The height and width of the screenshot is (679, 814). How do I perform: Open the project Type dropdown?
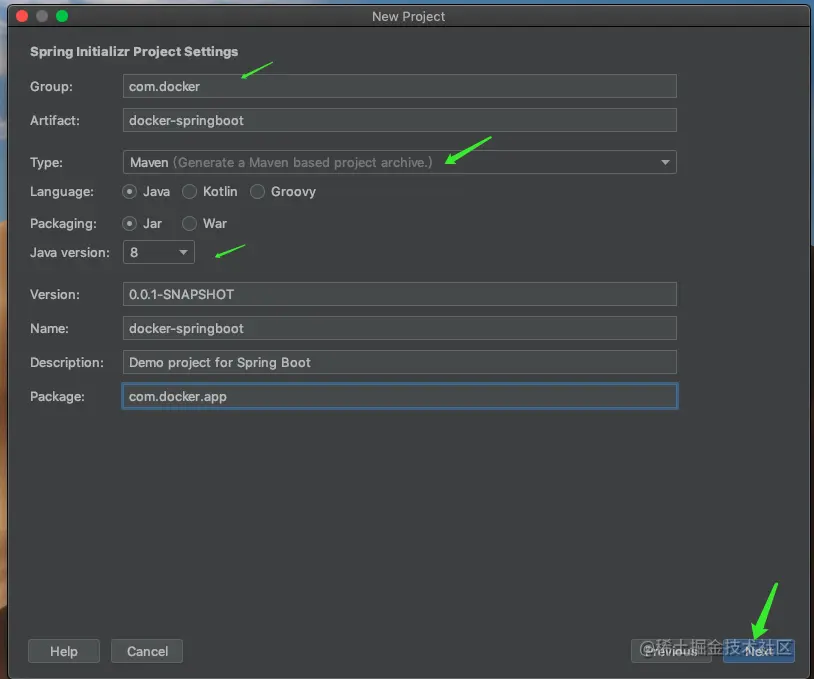(399, 162)
